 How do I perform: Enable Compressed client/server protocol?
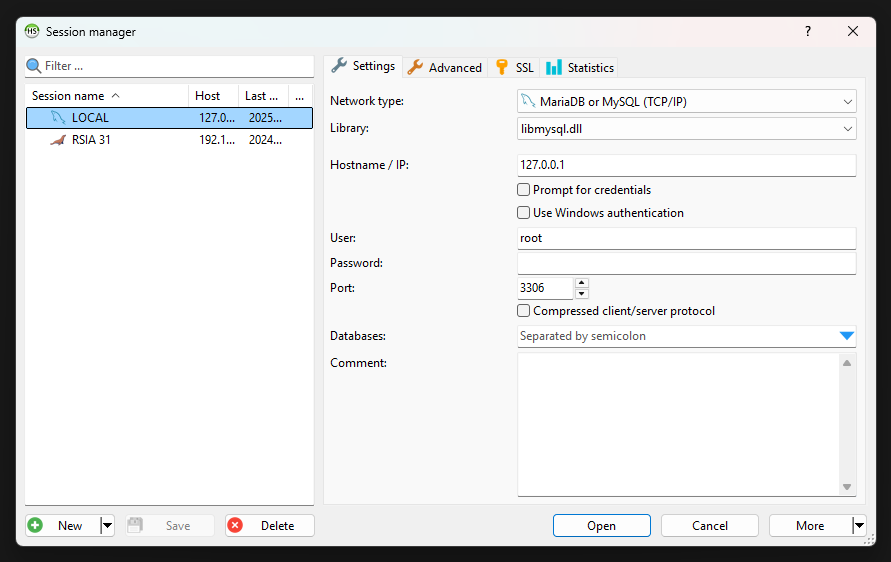click(523, 310)
